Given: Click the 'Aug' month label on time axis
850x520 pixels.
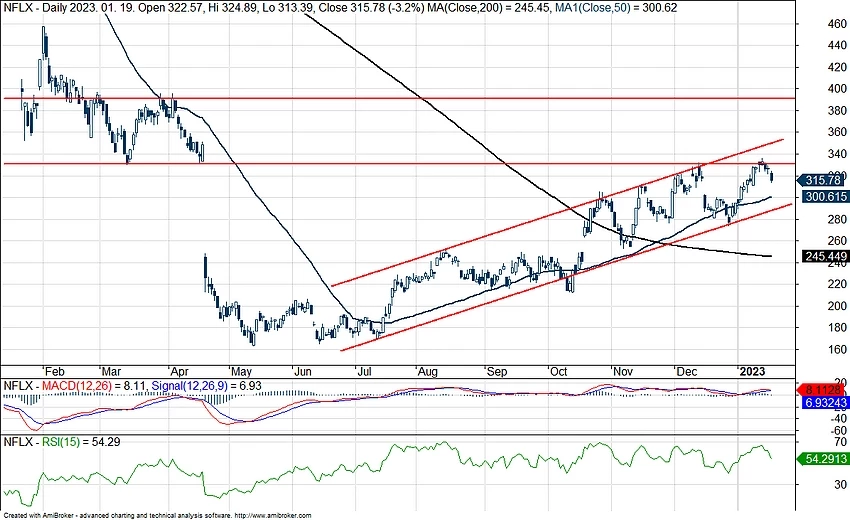Looking at the screenshot, I should [x=427, y=372].
